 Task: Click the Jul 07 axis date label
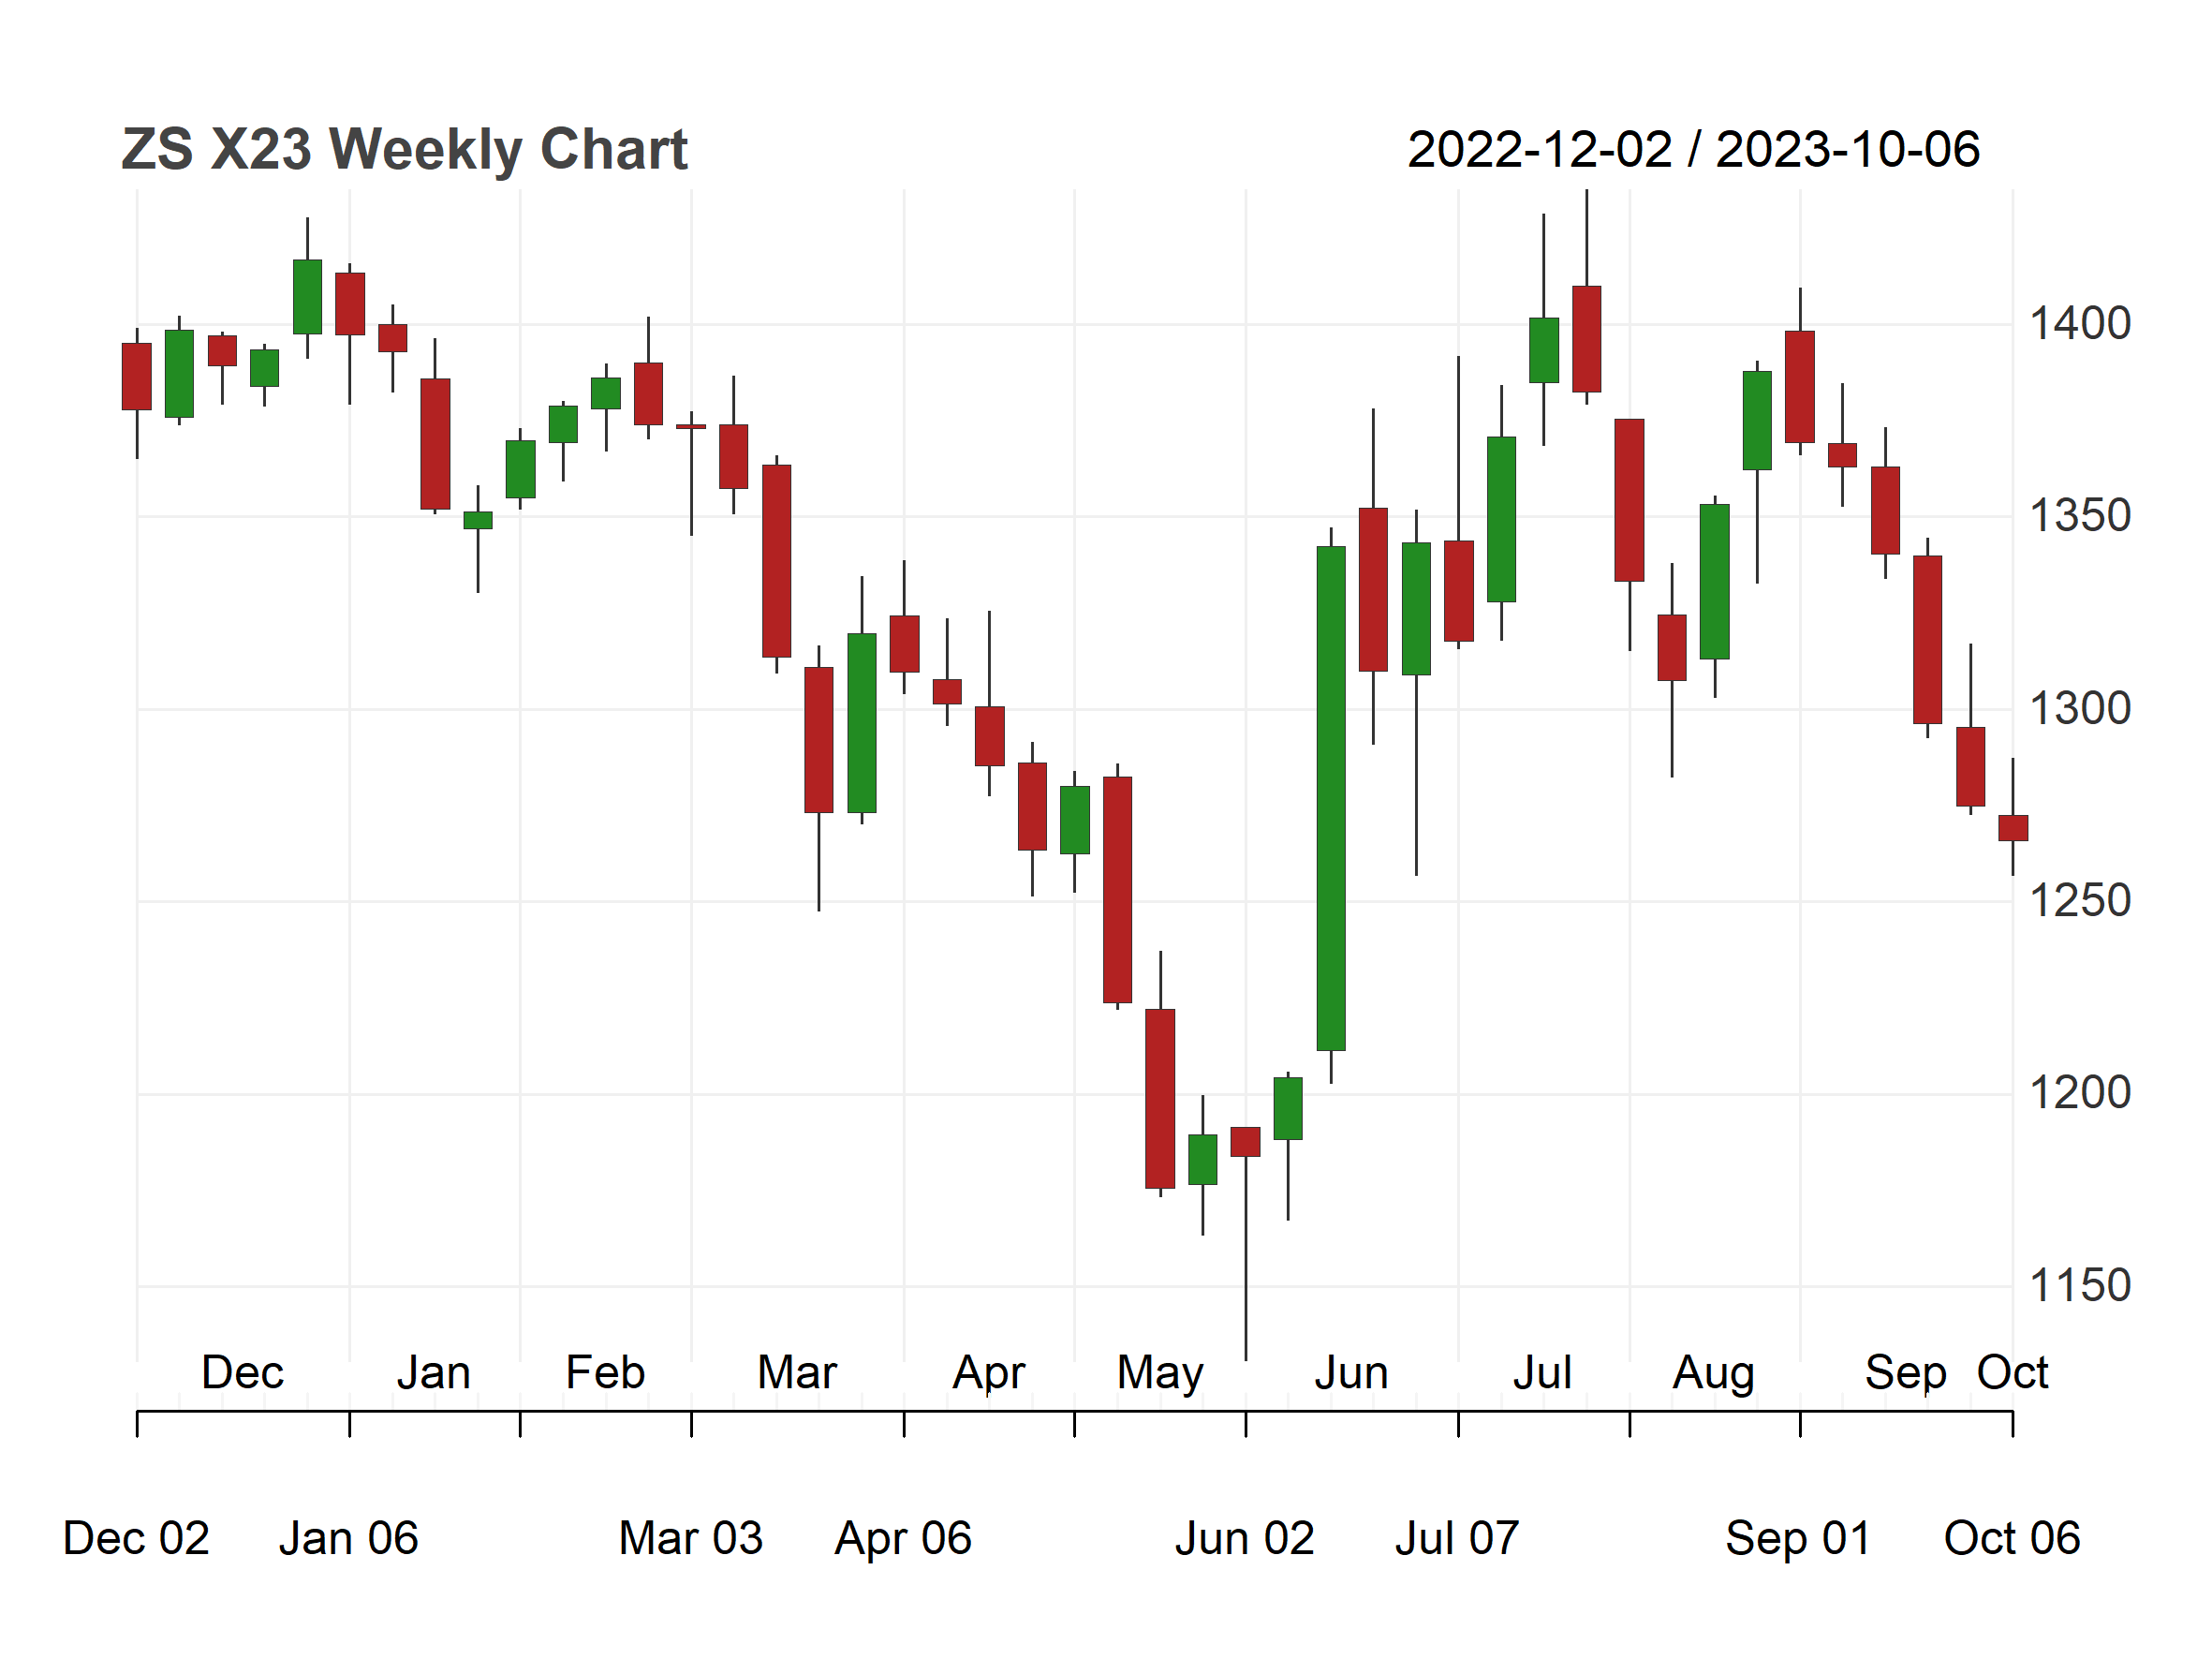1457,1538
